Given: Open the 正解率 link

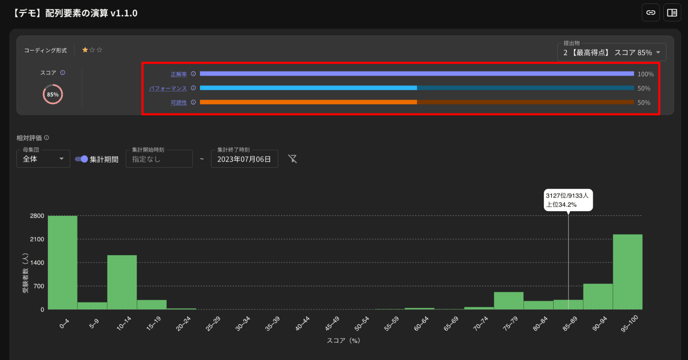Looking at the screenshot, I should (179, 74).
